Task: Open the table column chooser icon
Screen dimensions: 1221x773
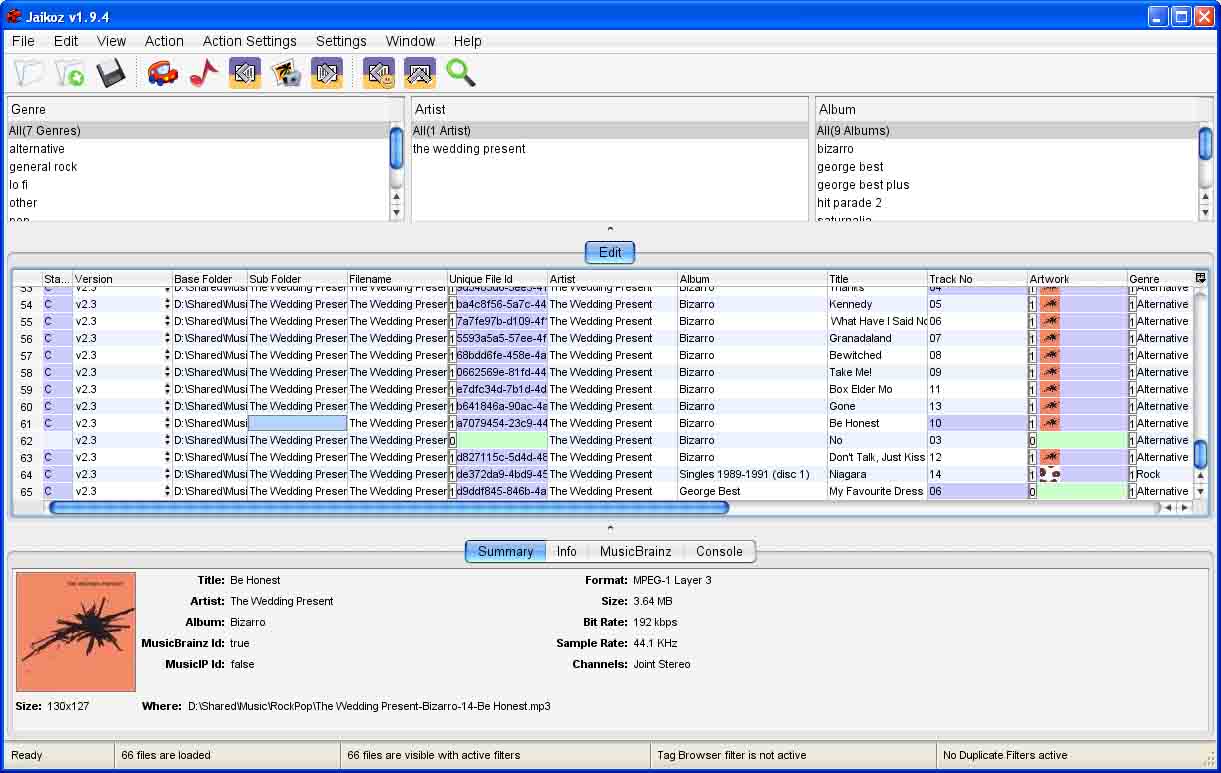Action: pyautogui.click(x=1200, y=278)
